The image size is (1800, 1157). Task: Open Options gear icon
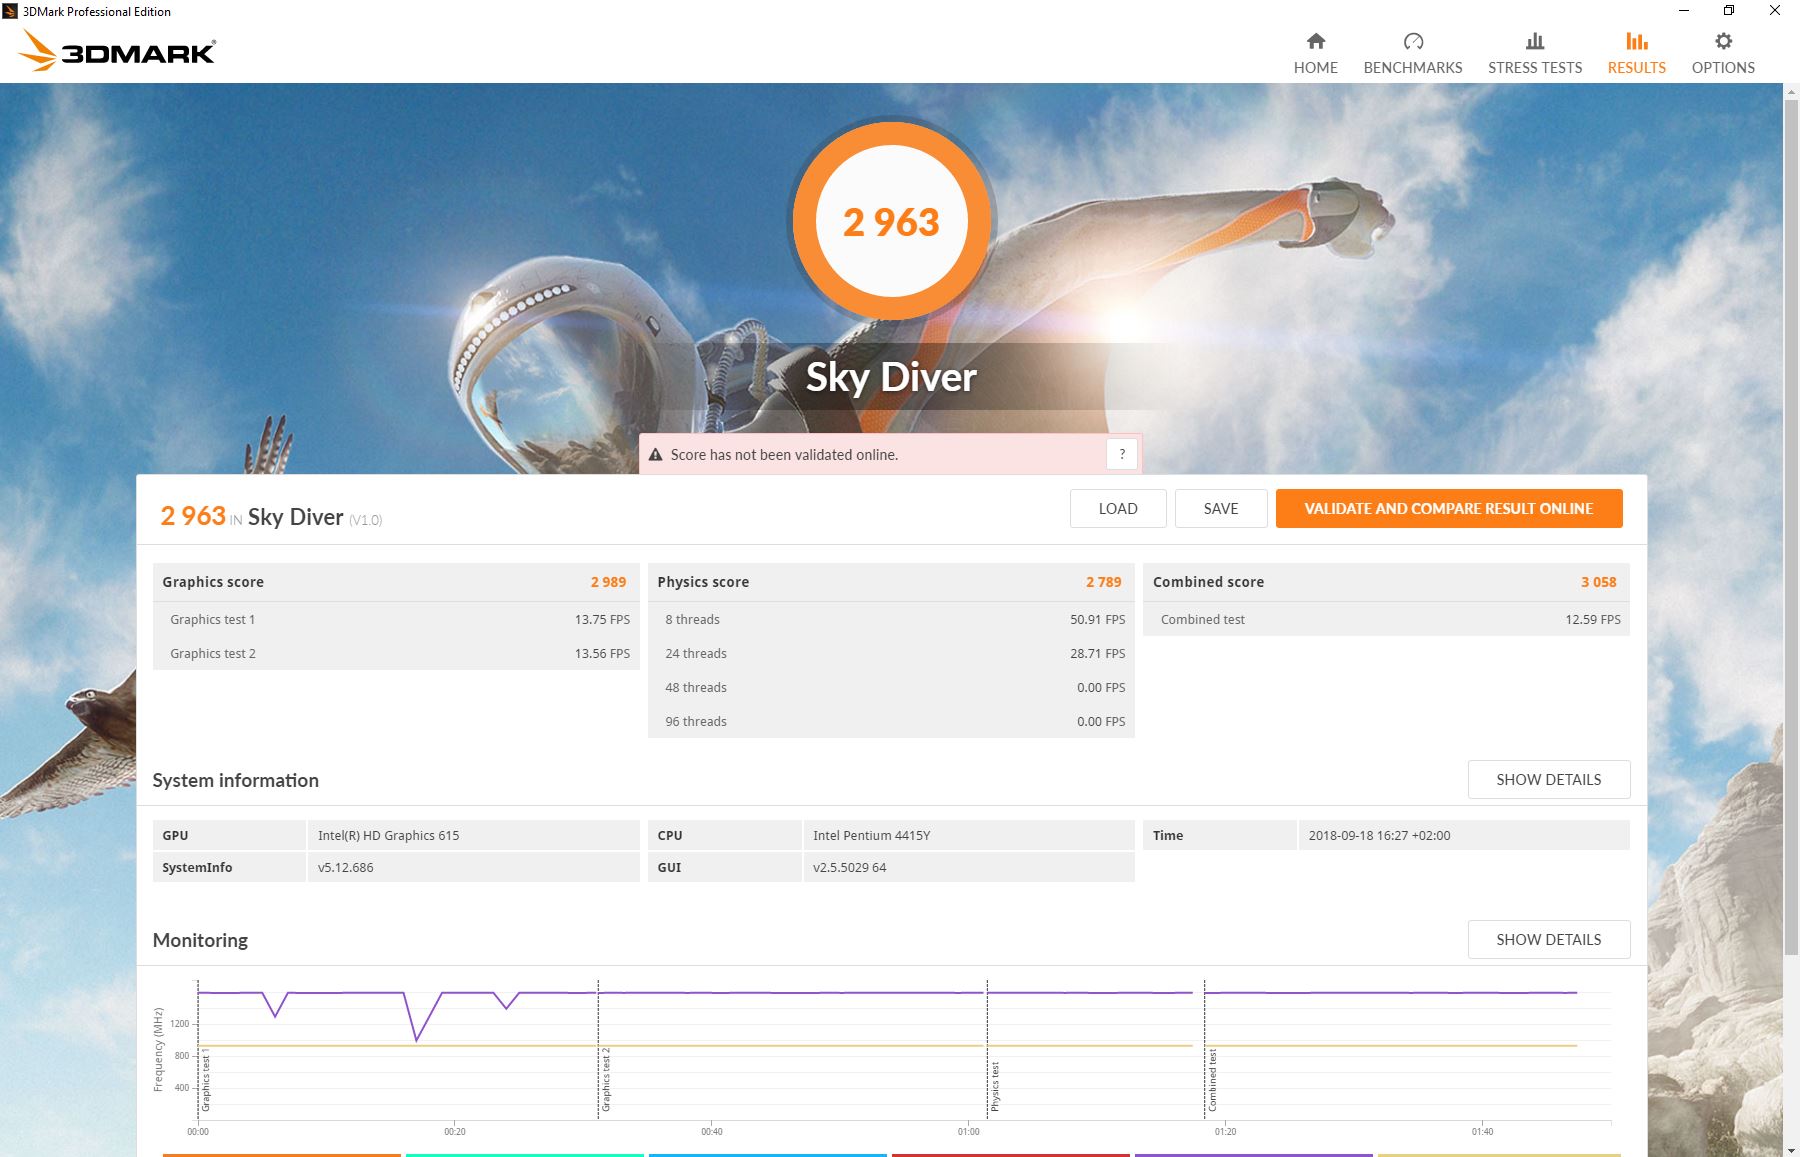pyautogui.click(x=1722, y=41)
